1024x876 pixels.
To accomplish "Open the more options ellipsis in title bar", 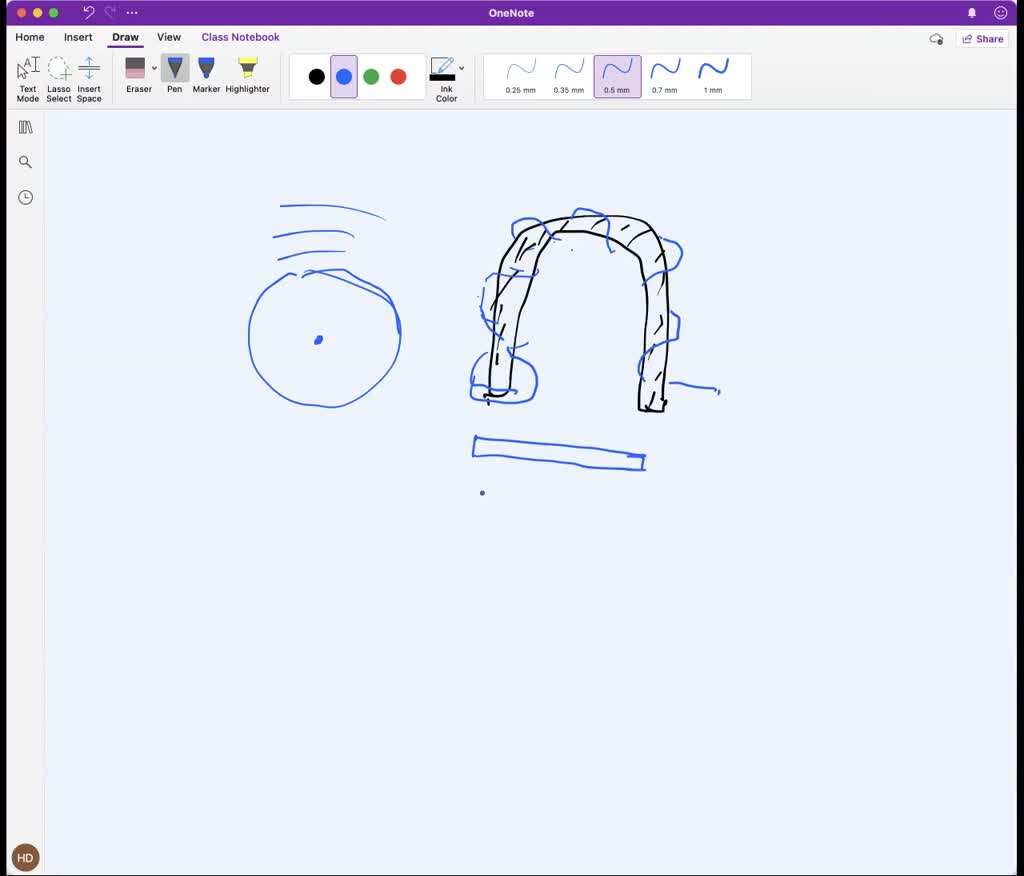I will coord(132,13).
